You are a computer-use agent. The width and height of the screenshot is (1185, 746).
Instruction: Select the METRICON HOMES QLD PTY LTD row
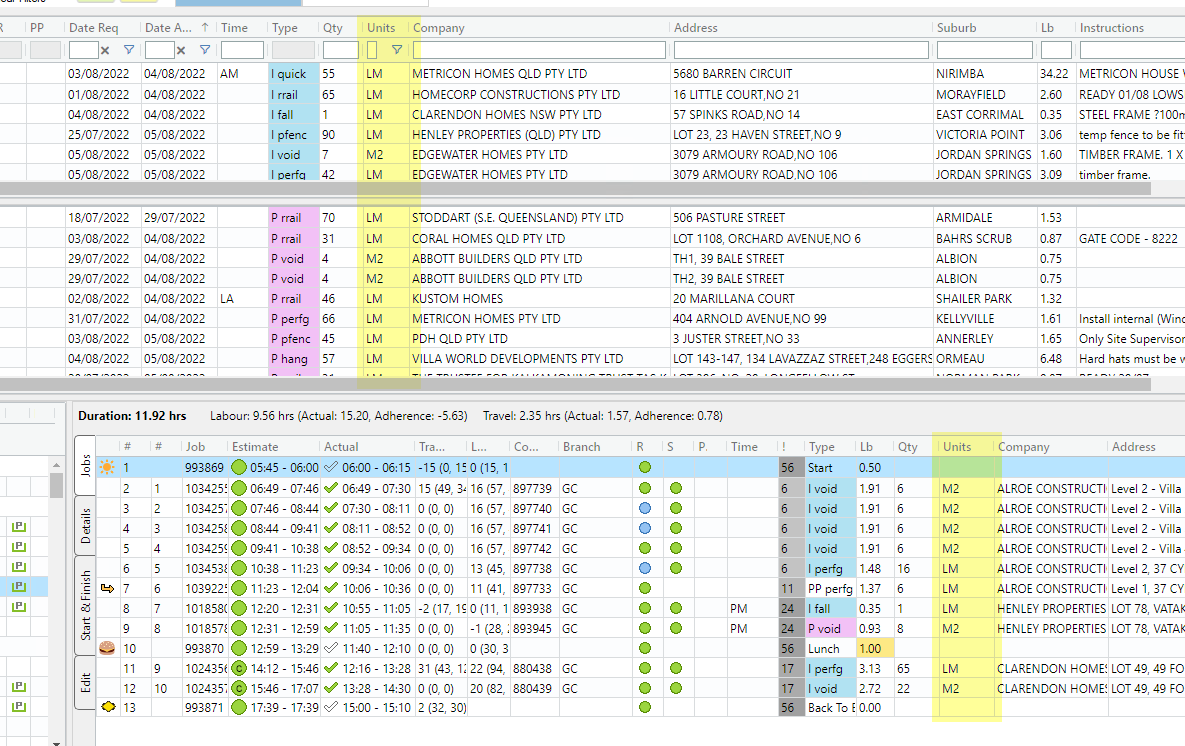(592, 74)
